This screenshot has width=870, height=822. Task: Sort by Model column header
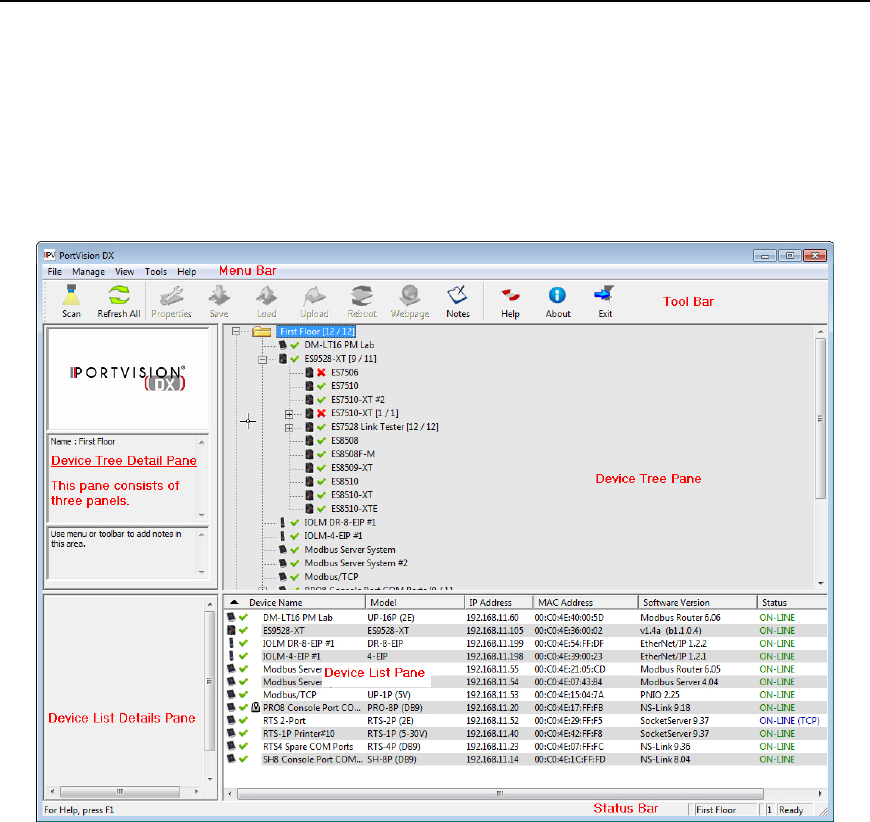[414, 603]
